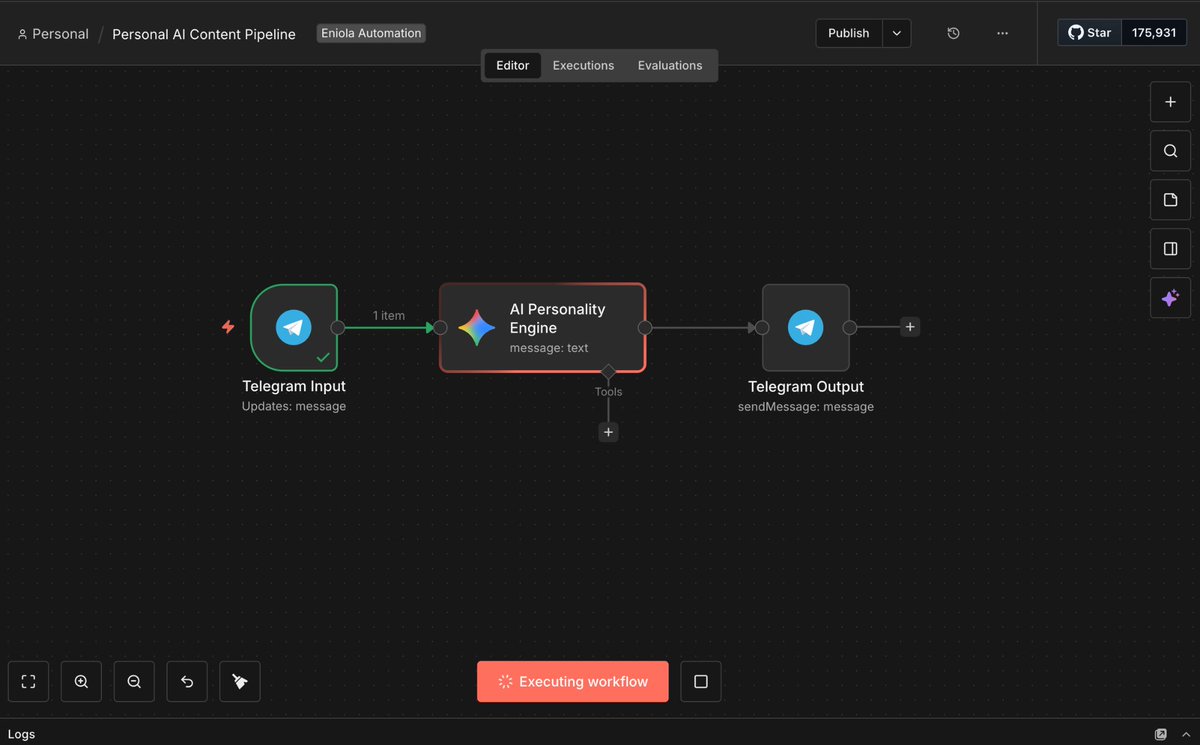Click the GitHub Star button
The height and width of the screenshot is (745, 1200).
click(1090, 33)
